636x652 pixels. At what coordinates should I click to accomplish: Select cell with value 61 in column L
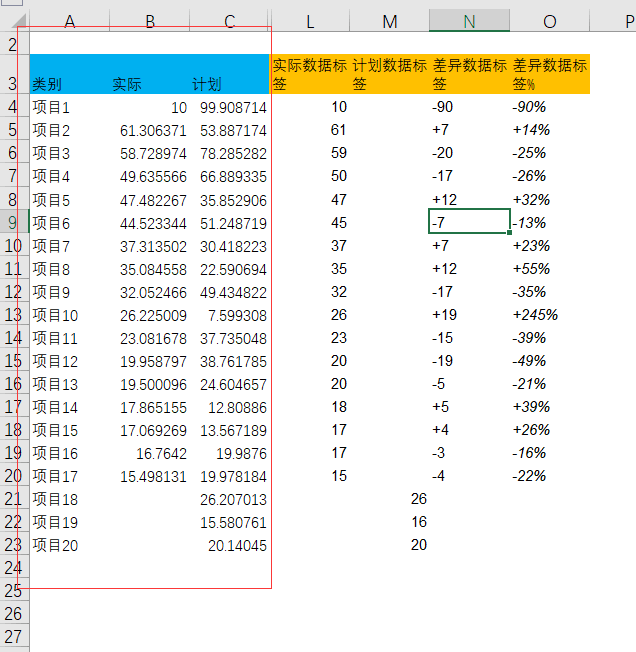pos(310,130)
